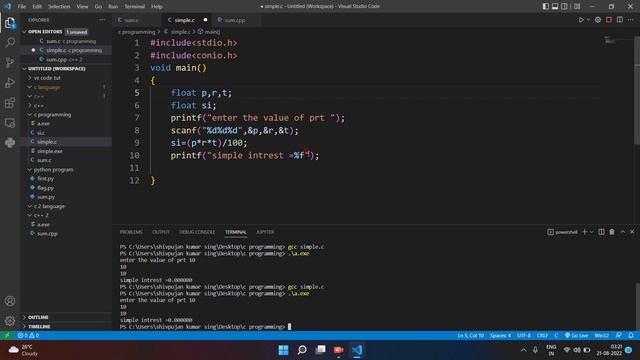Maximize the terminal panel size
This screenshot has height=360, width=640.
623,232
